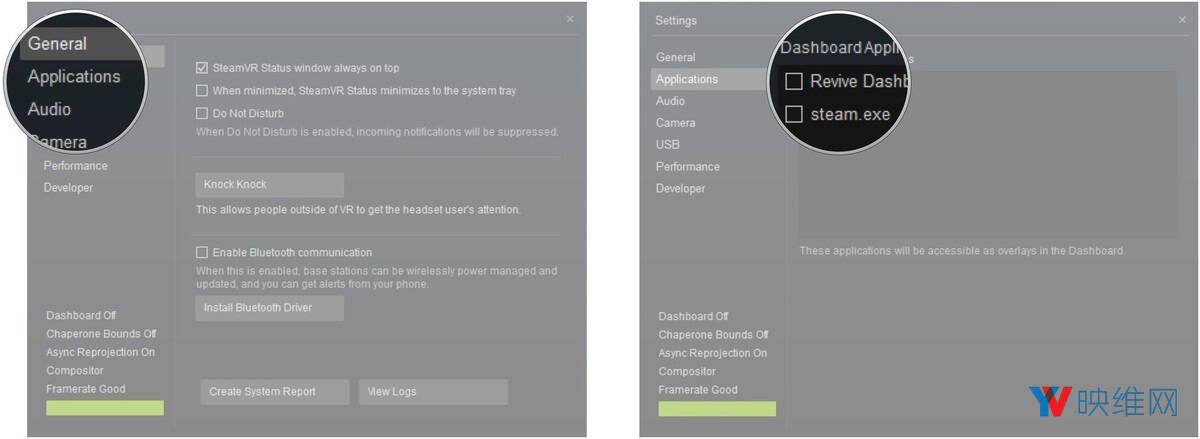
Task: Enable minimizing SteamVR Status to system tray
Action: coord(202,91)
